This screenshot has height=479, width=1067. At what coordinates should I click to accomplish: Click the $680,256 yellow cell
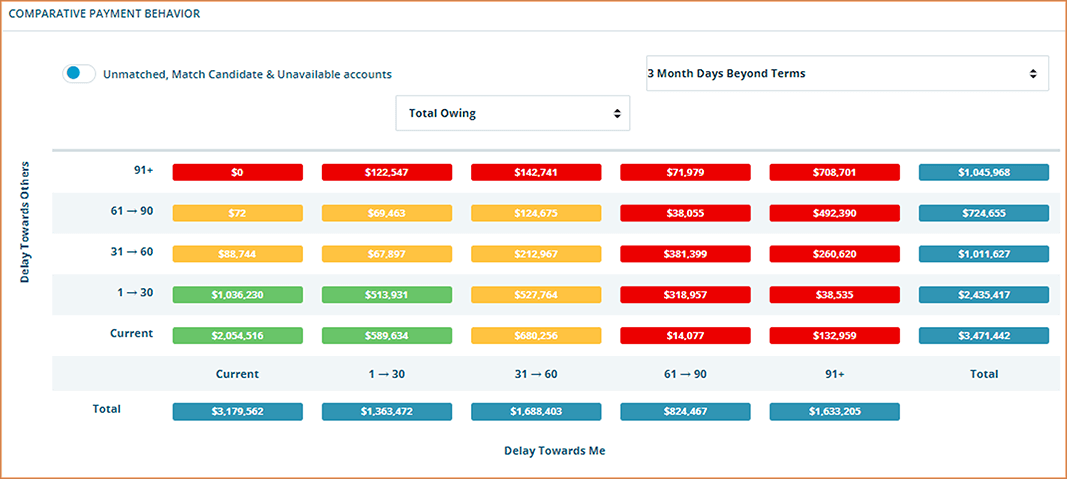[536, 335]
